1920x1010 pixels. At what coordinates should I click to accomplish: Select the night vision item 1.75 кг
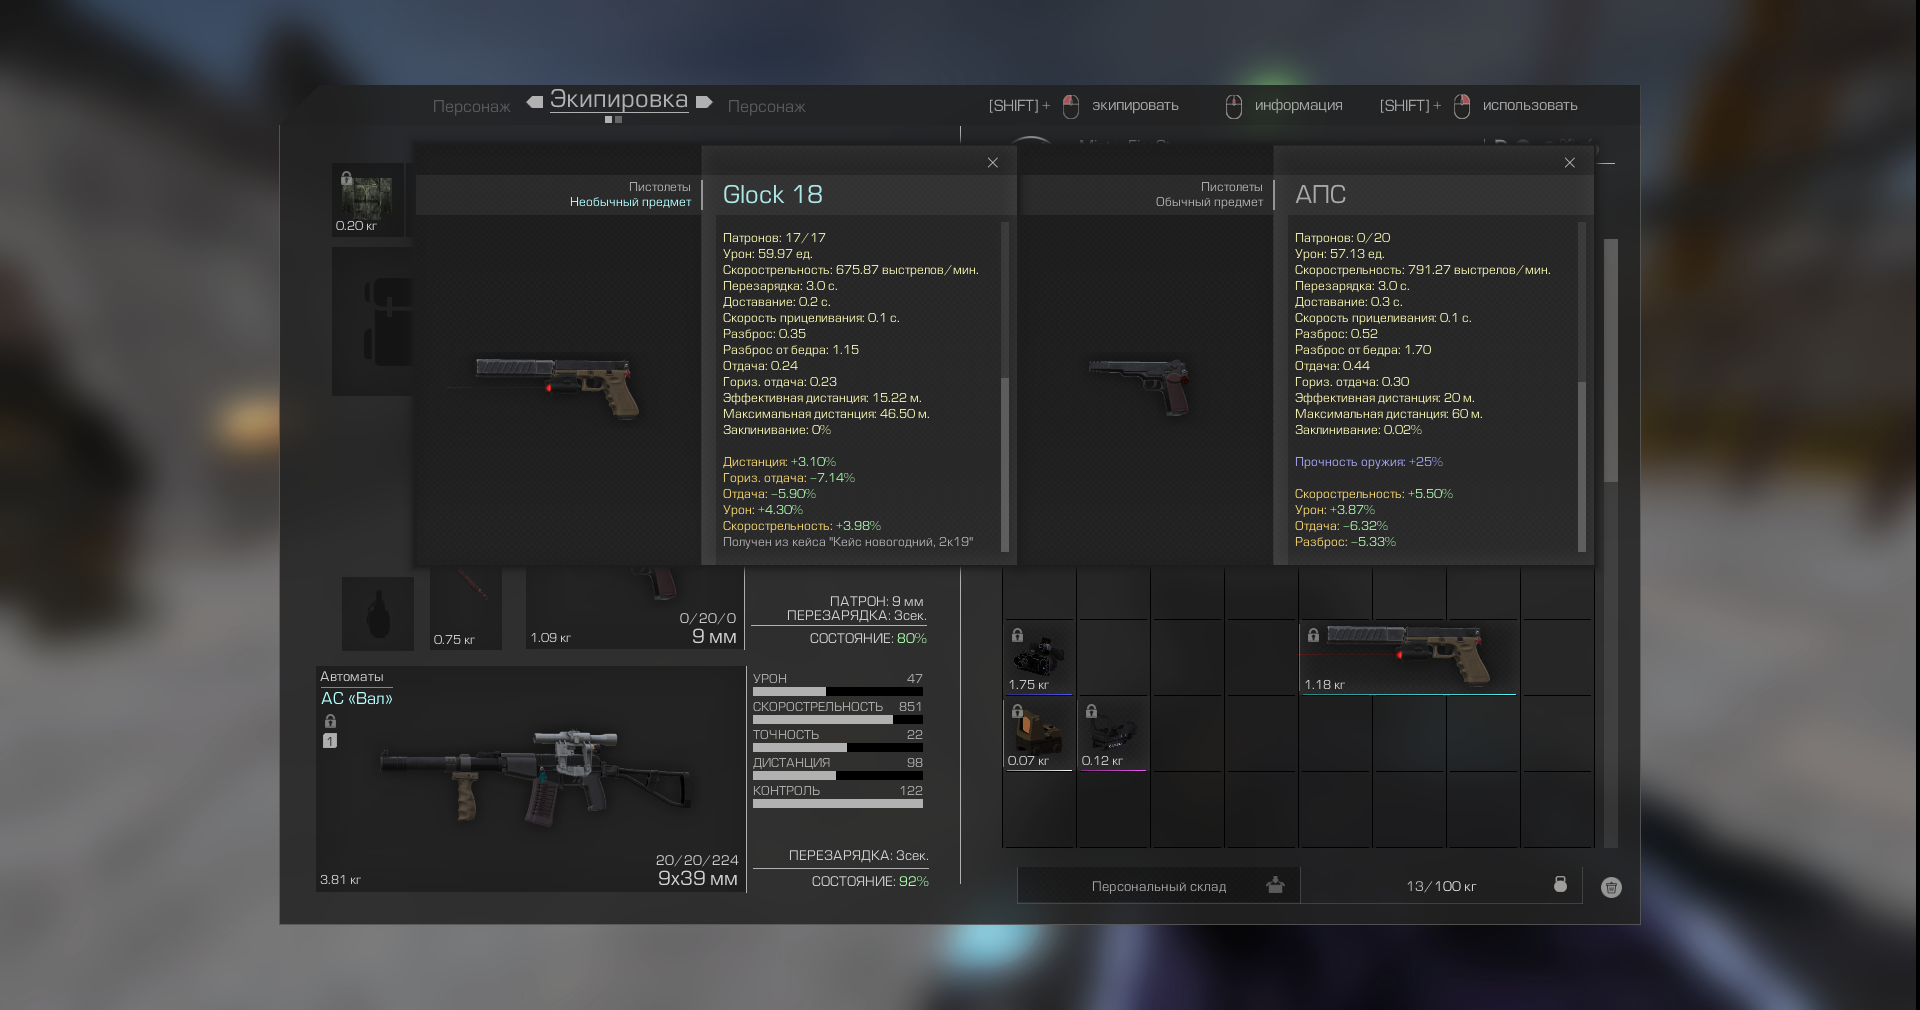[x=1038, y=657]
